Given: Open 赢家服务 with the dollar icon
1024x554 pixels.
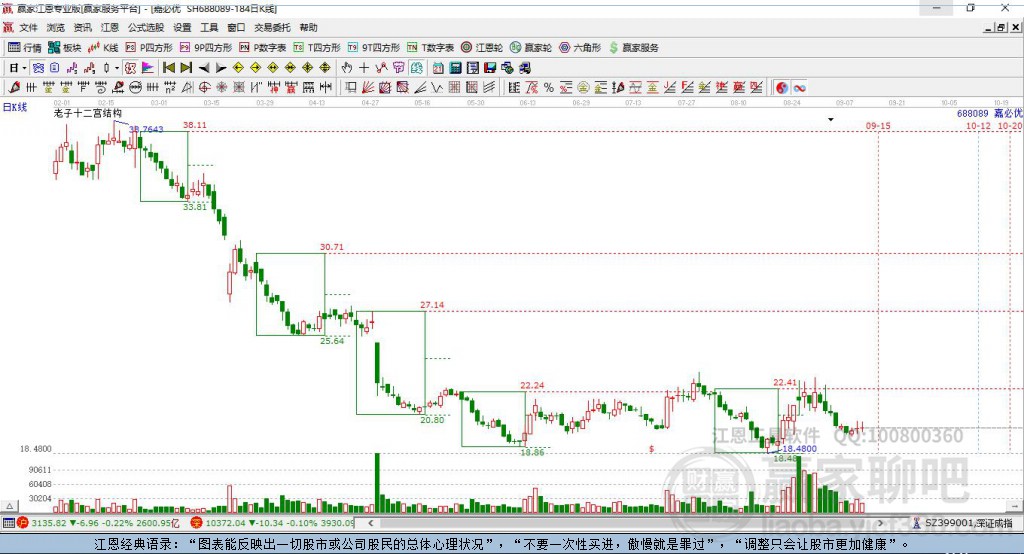Looking at the screenshot, I should pyautogui.click(x=633, y=48).
